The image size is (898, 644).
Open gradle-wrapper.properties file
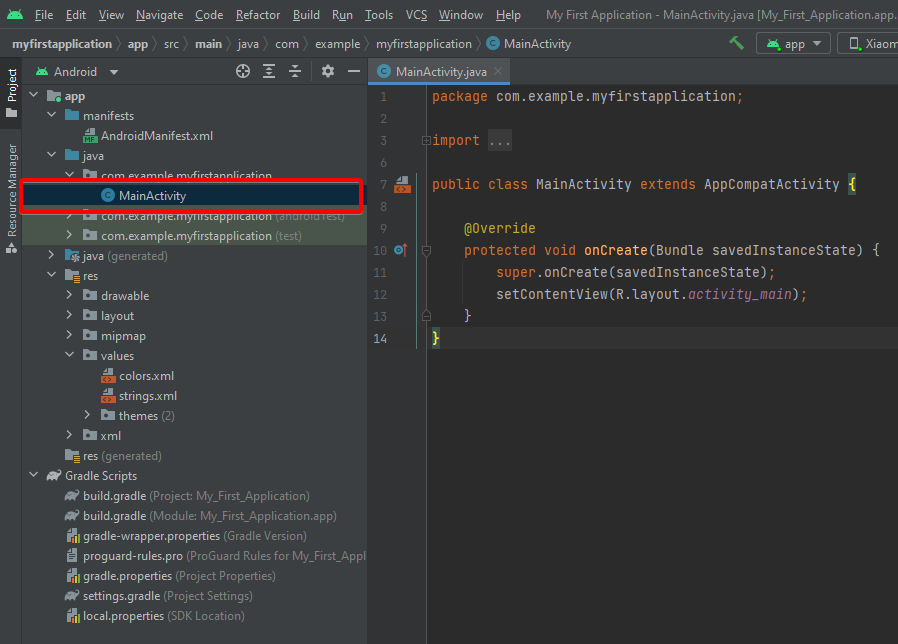point(187,536)
